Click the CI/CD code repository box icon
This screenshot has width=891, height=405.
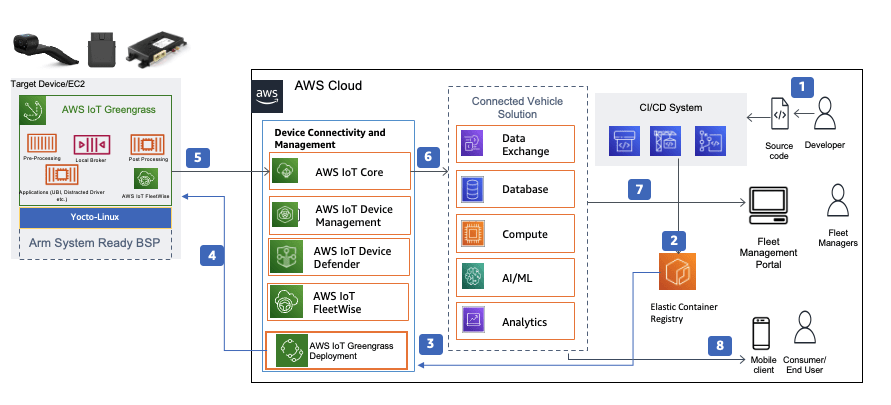coord(624,141)
